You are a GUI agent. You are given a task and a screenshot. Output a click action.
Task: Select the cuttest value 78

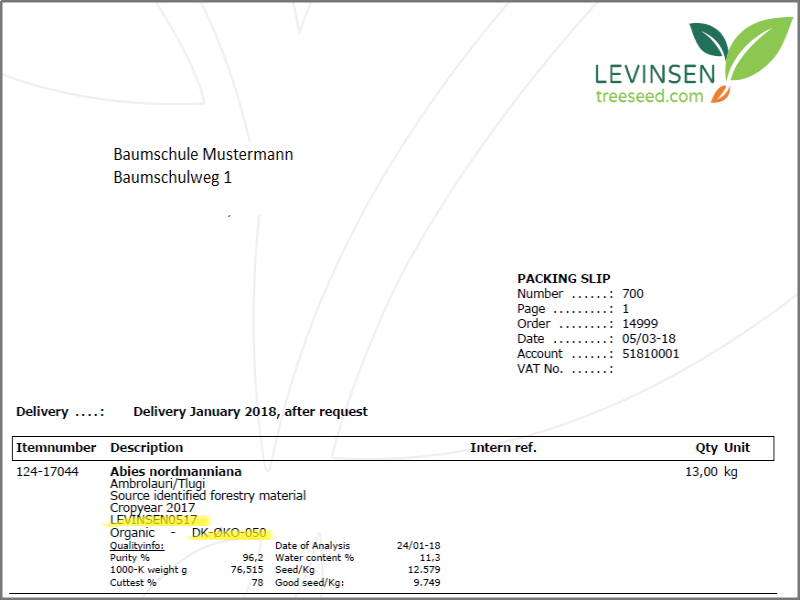pyautogui.click(x=258, y=583)
